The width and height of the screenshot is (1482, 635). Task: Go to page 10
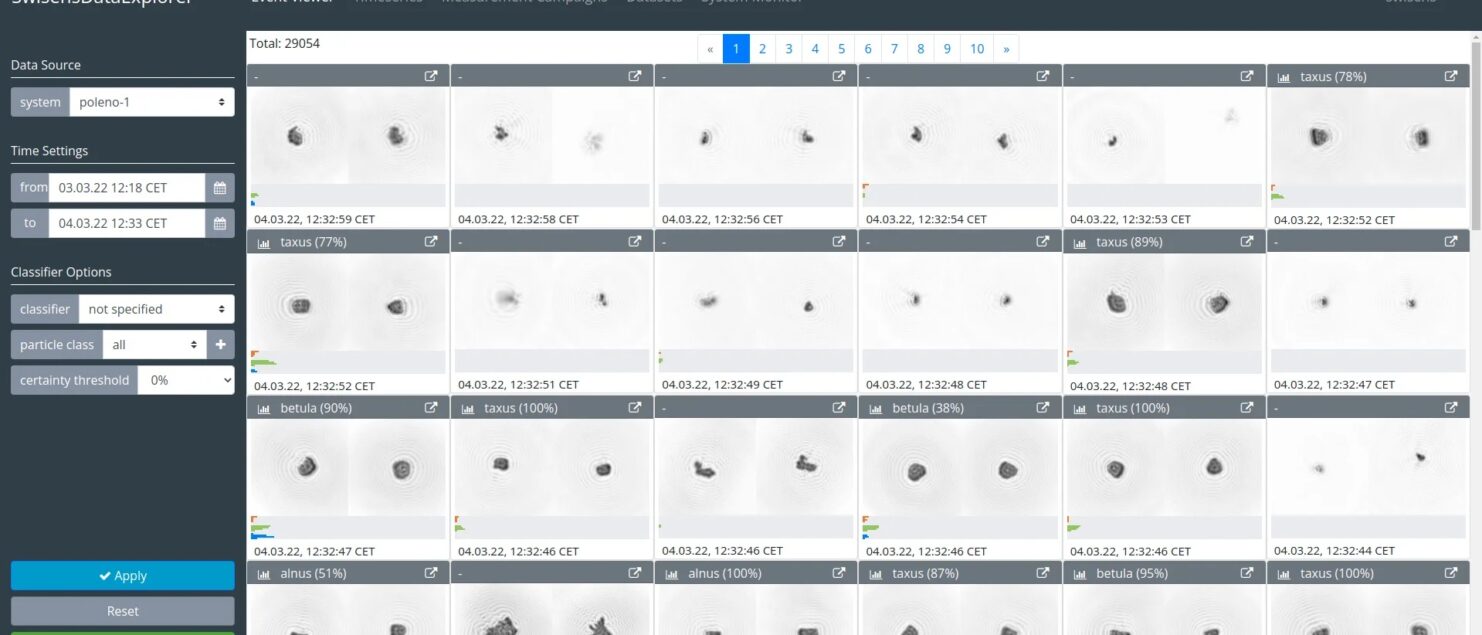pyautogui.click(x=977, y=49)
